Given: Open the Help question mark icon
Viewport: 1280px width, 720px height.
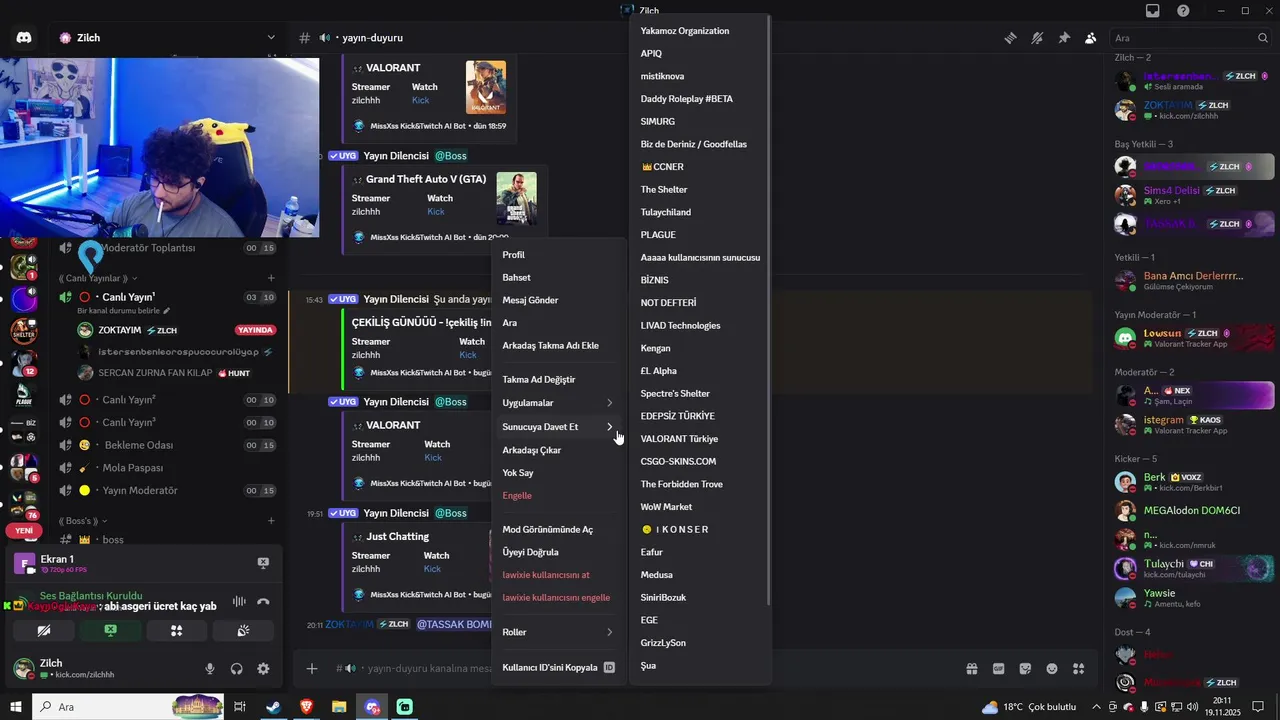Looking at the screenshot, I should pyautogui.click(x=1184, y=11).
